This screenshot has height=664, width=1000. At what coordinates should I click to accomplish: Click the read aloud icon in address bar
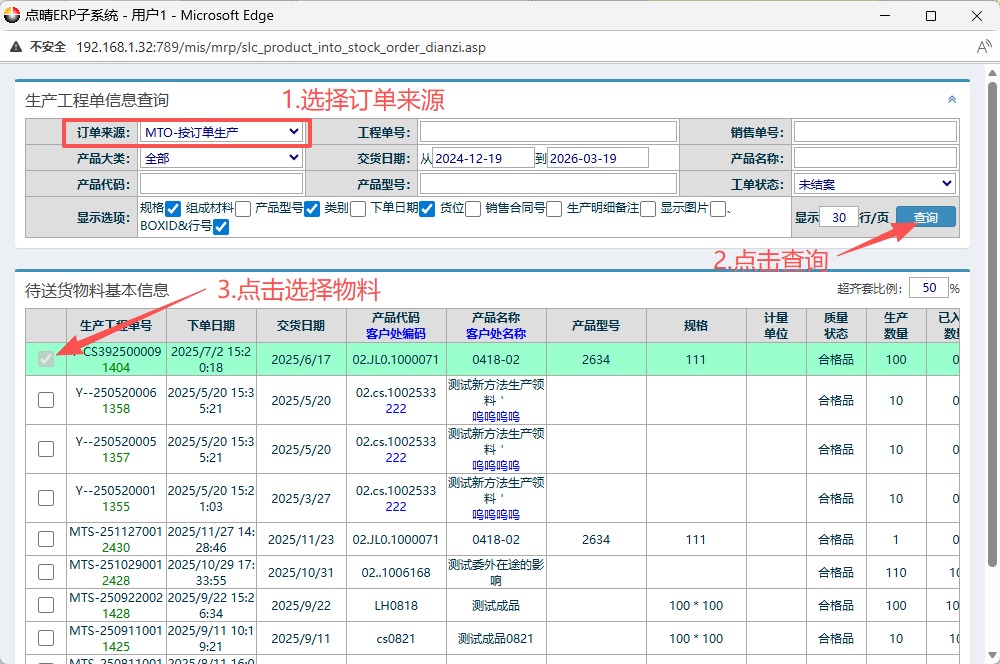[x=984, y=47]
